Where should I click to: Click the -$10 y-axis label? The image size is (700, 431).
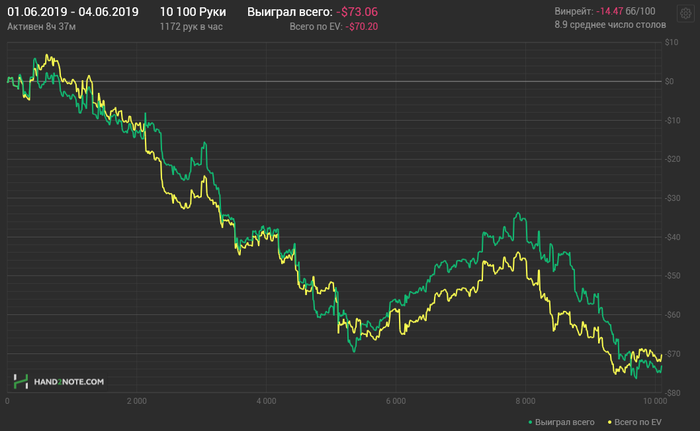click(x=673, y=121)
